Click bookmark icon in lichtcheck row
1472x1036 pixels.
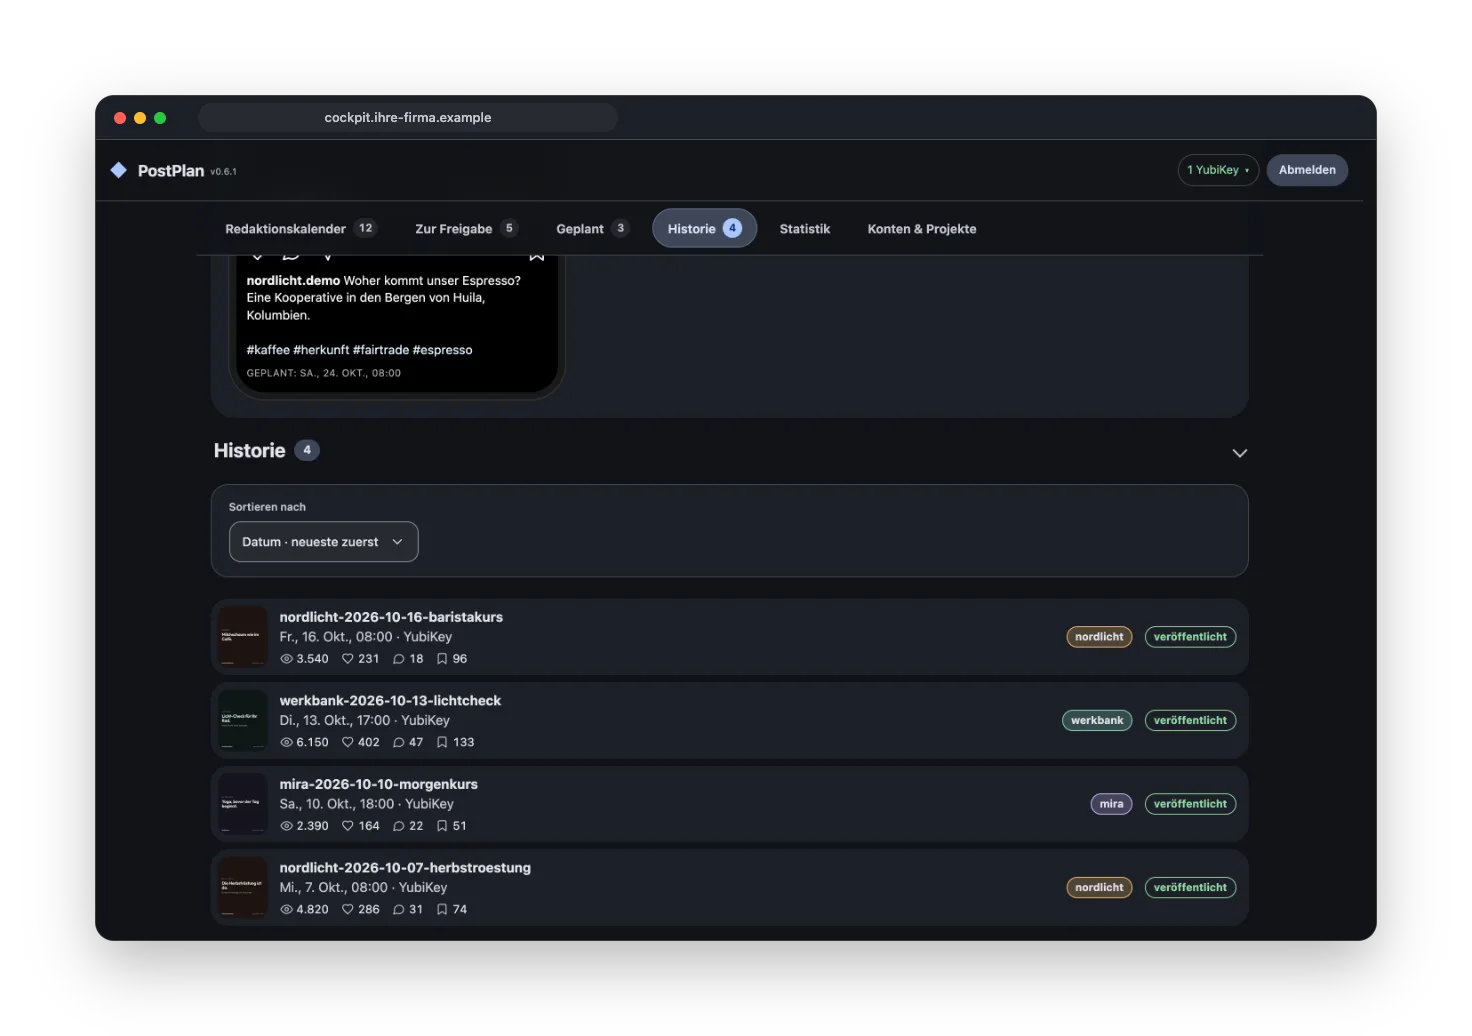pos(442,742)
